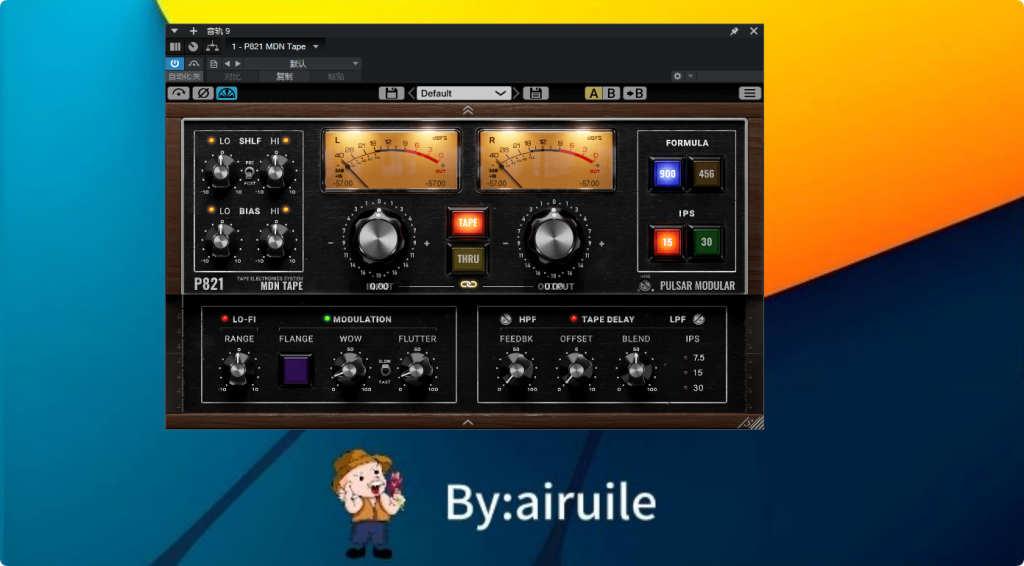
Task: Click the 复制 copy button
Action: (284, 76)
